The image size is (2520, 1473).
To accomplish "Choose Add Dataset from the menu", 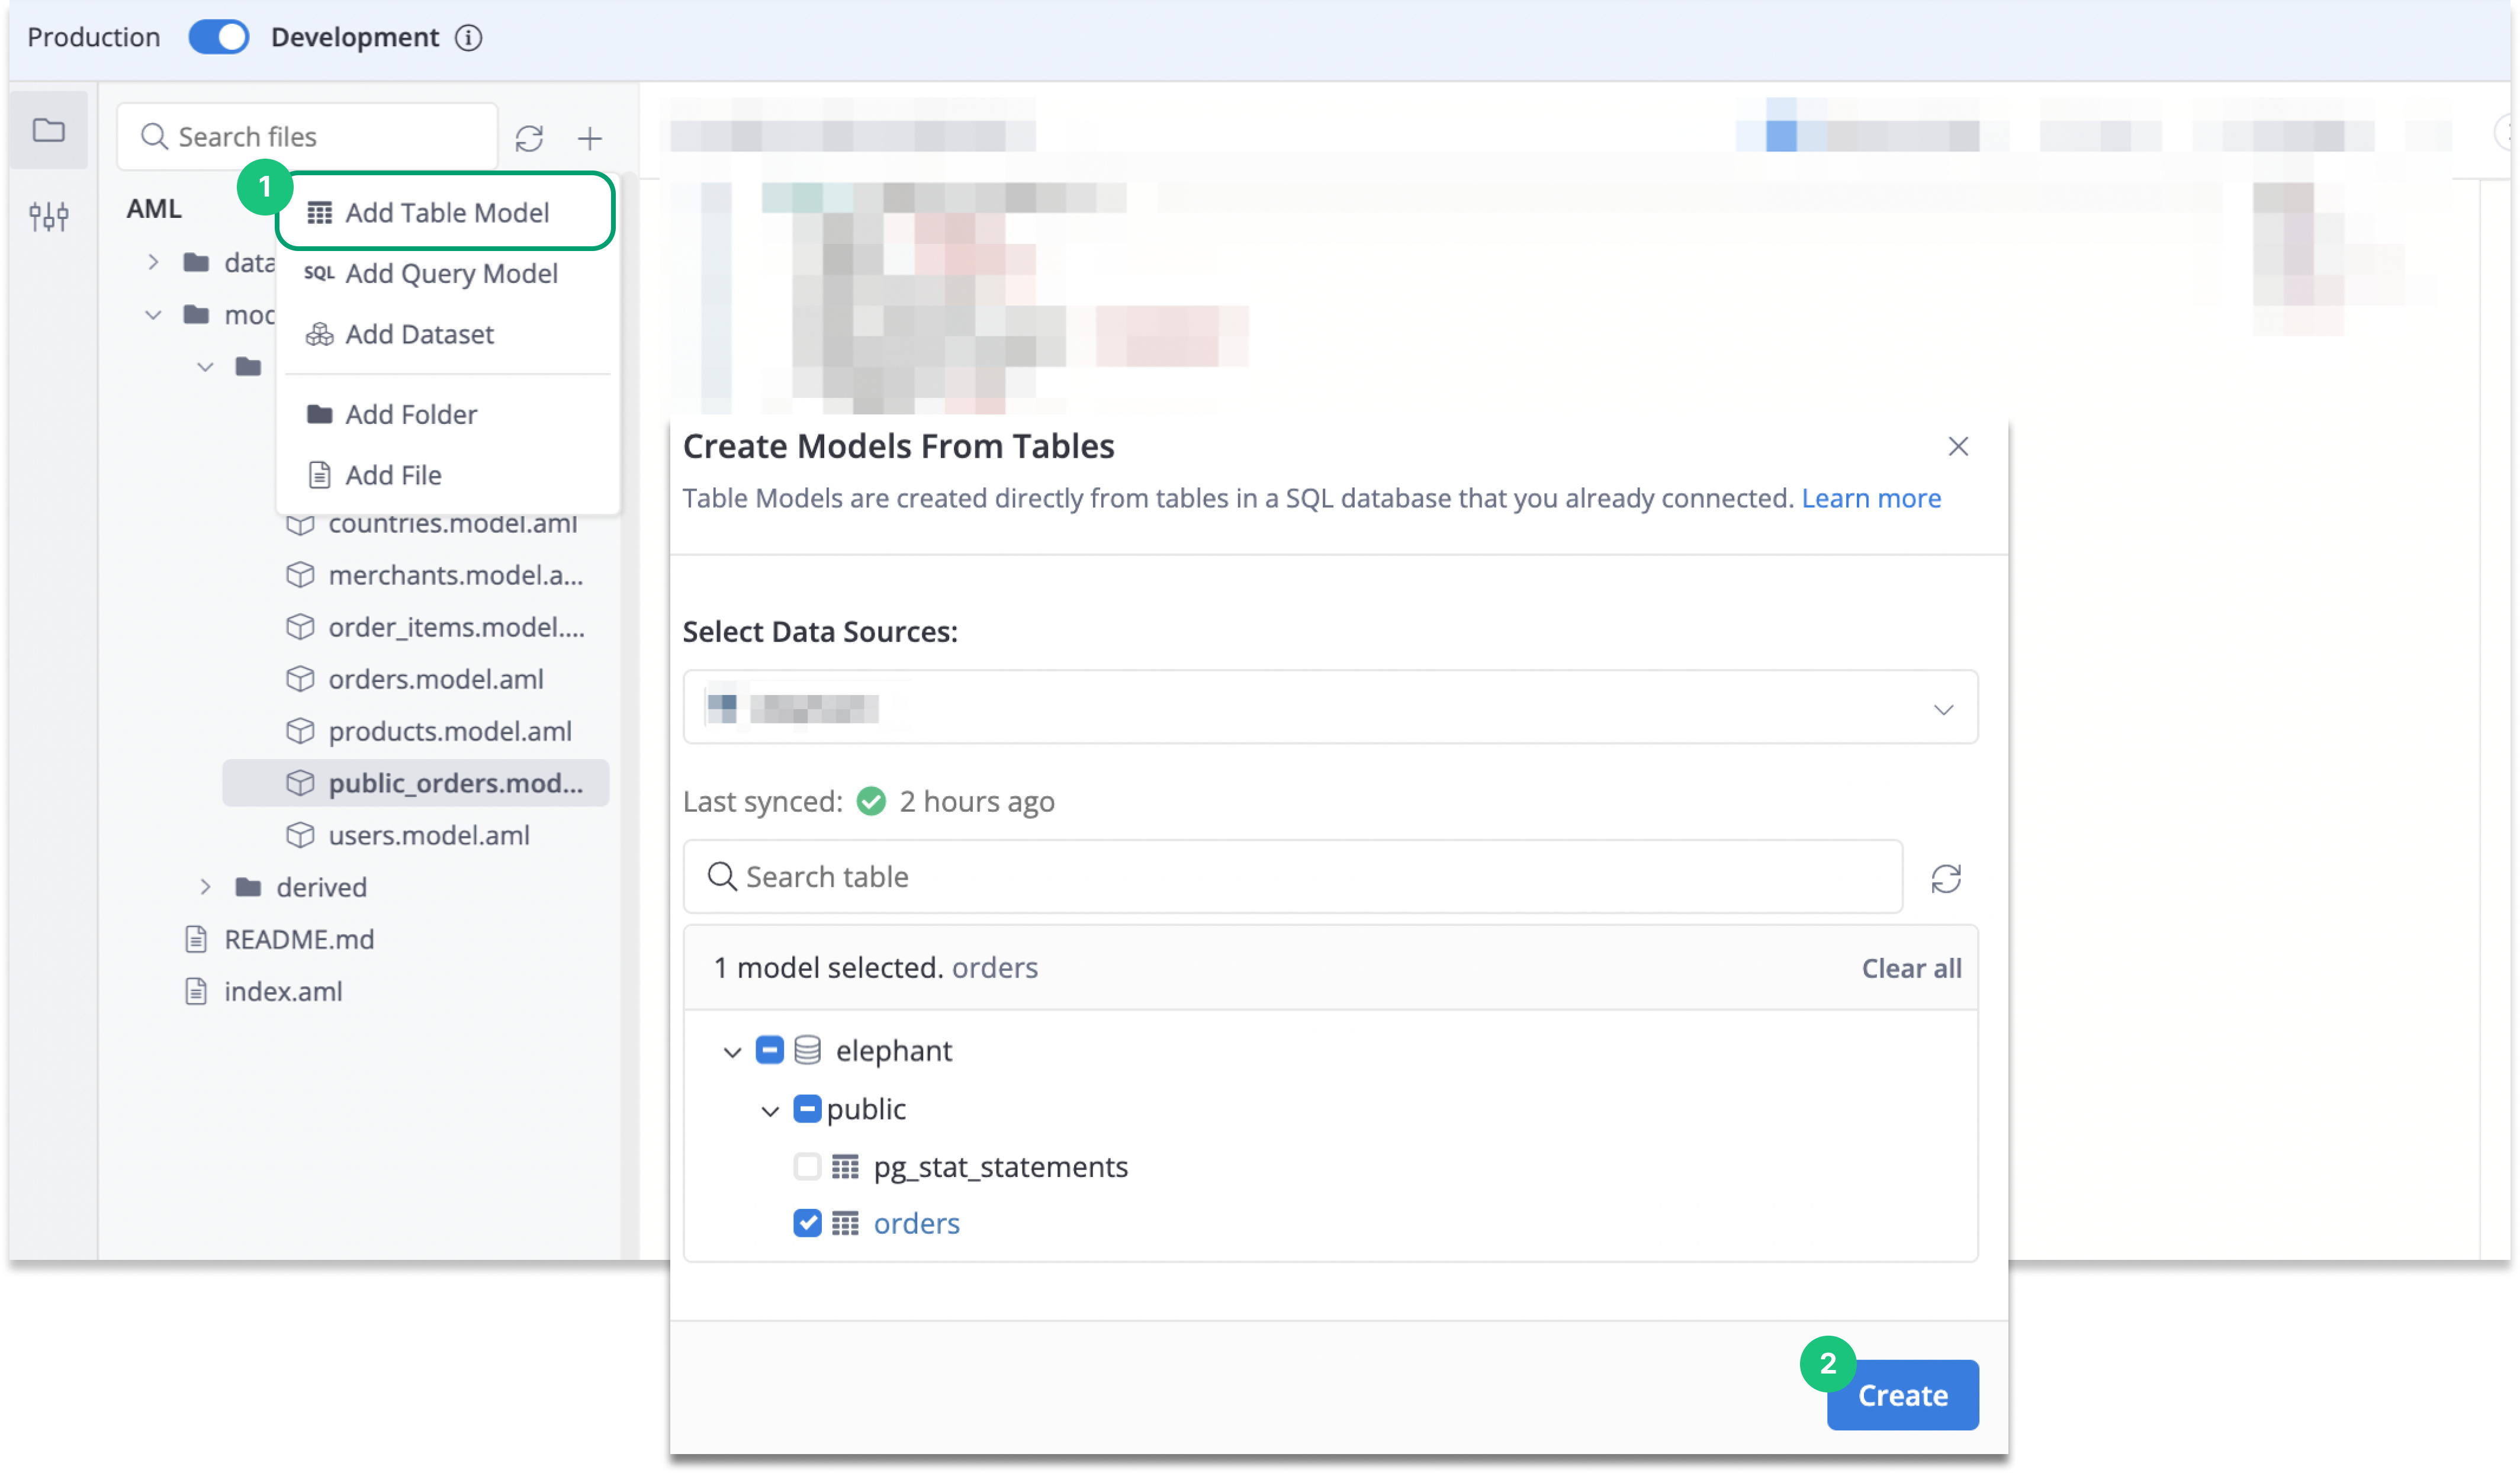I will (x=419, y=334).
